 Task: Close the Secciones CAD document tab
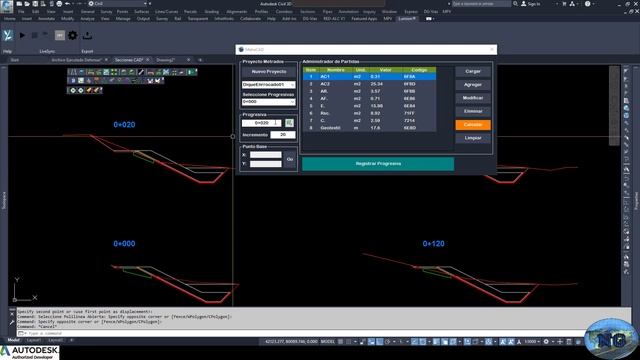pos(148,60)
